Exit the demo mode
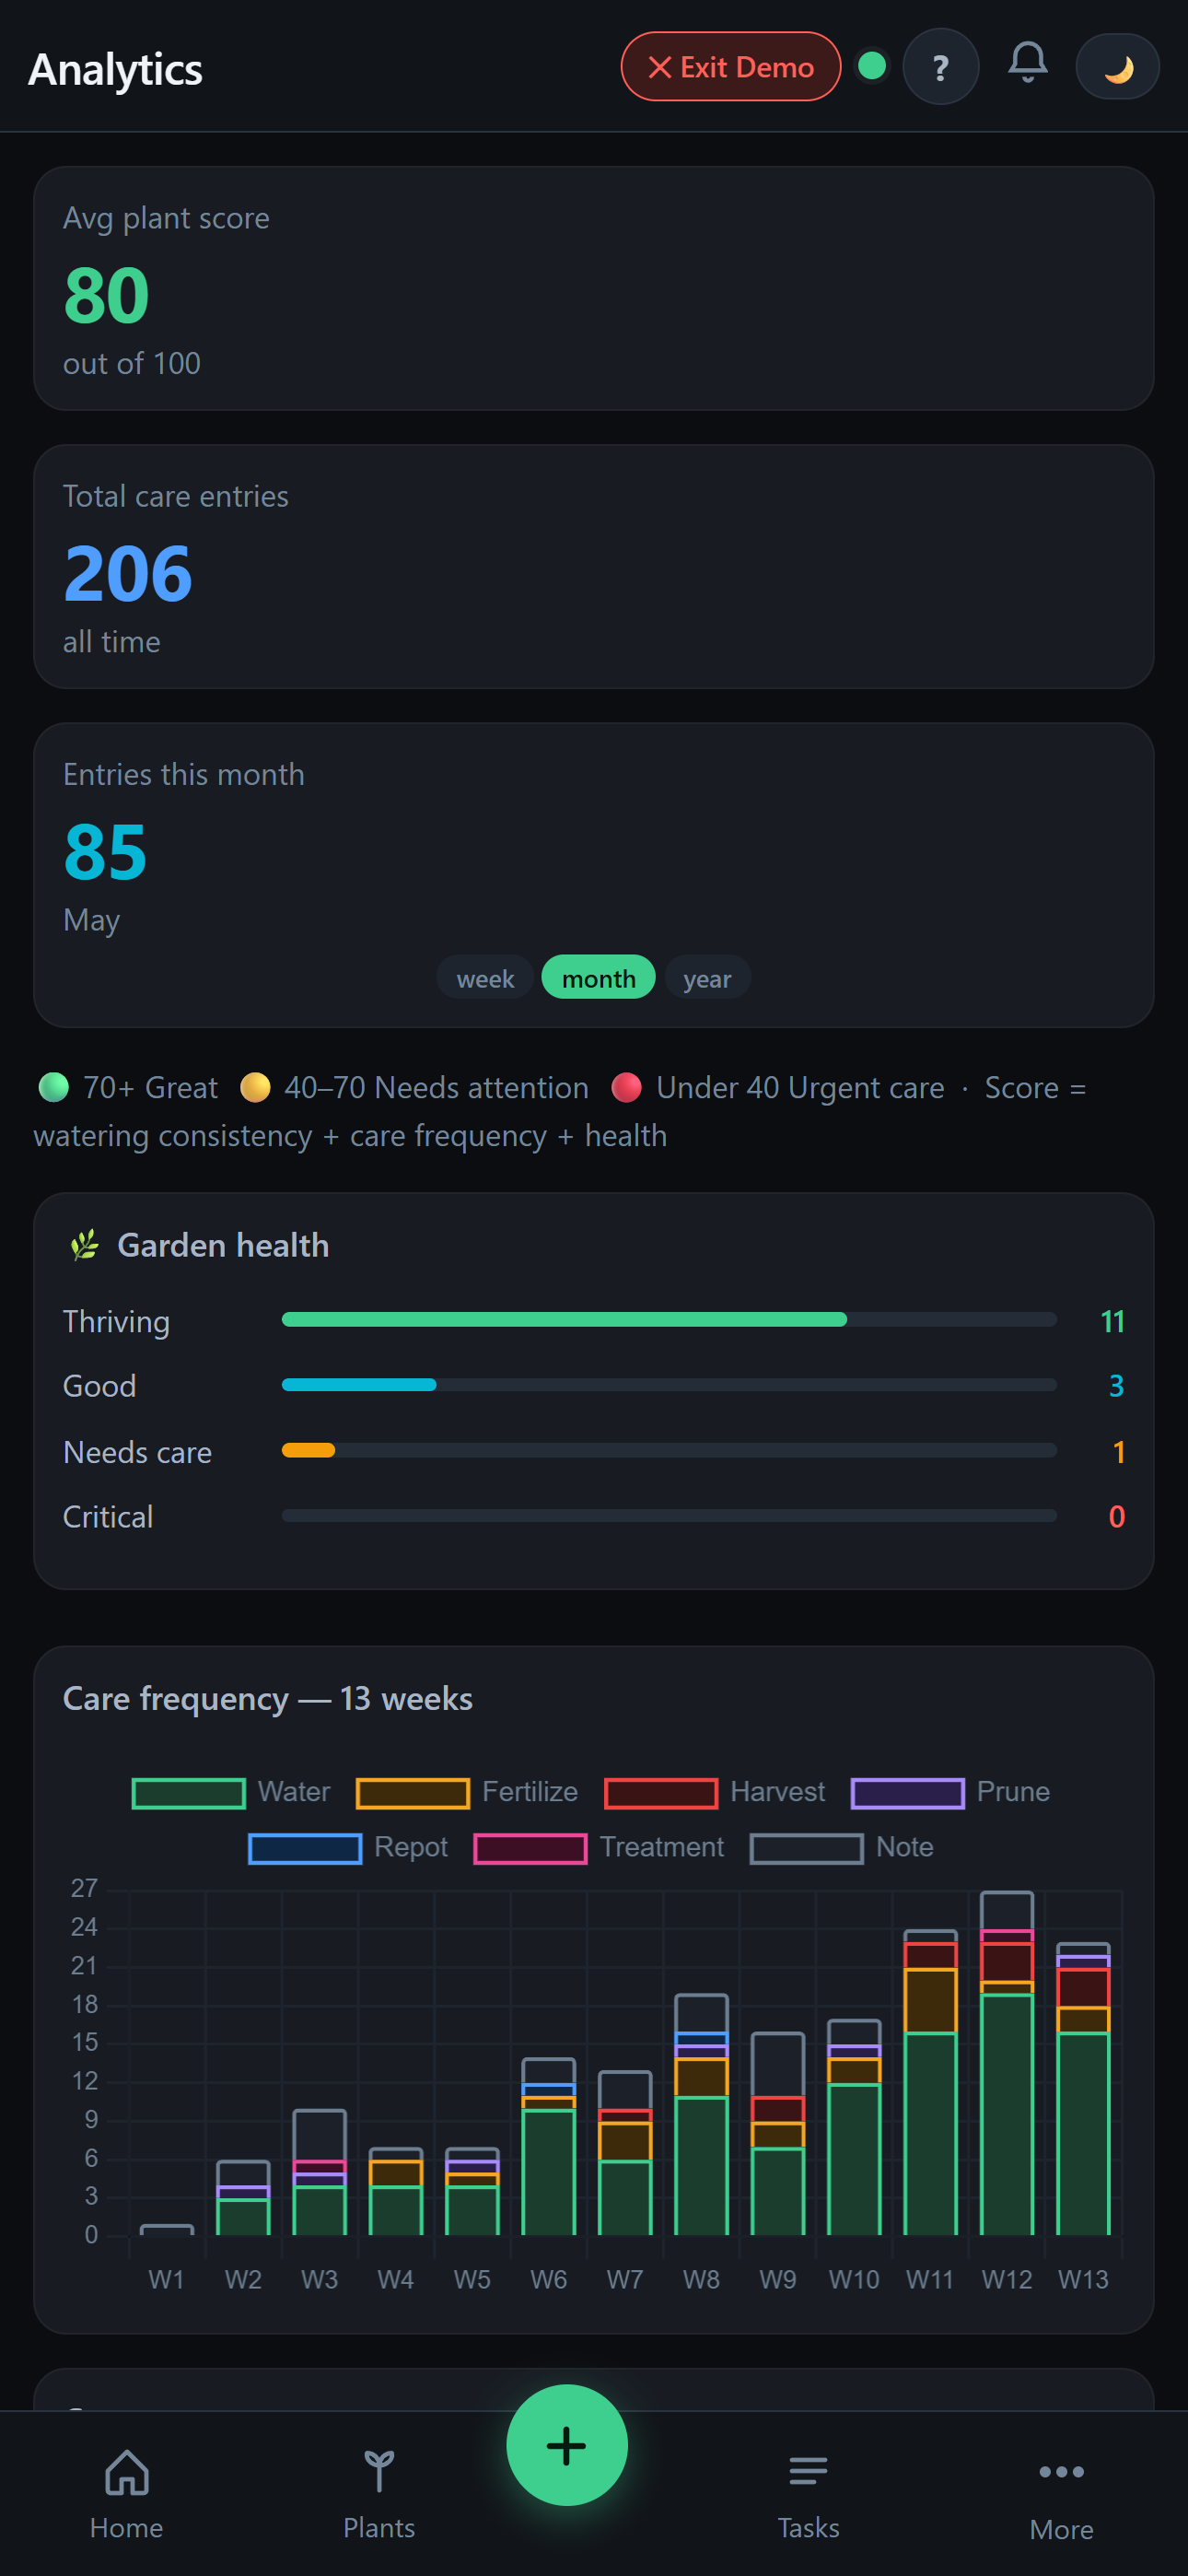Viewport: 1188px width, 2576px height. point(731,67)
